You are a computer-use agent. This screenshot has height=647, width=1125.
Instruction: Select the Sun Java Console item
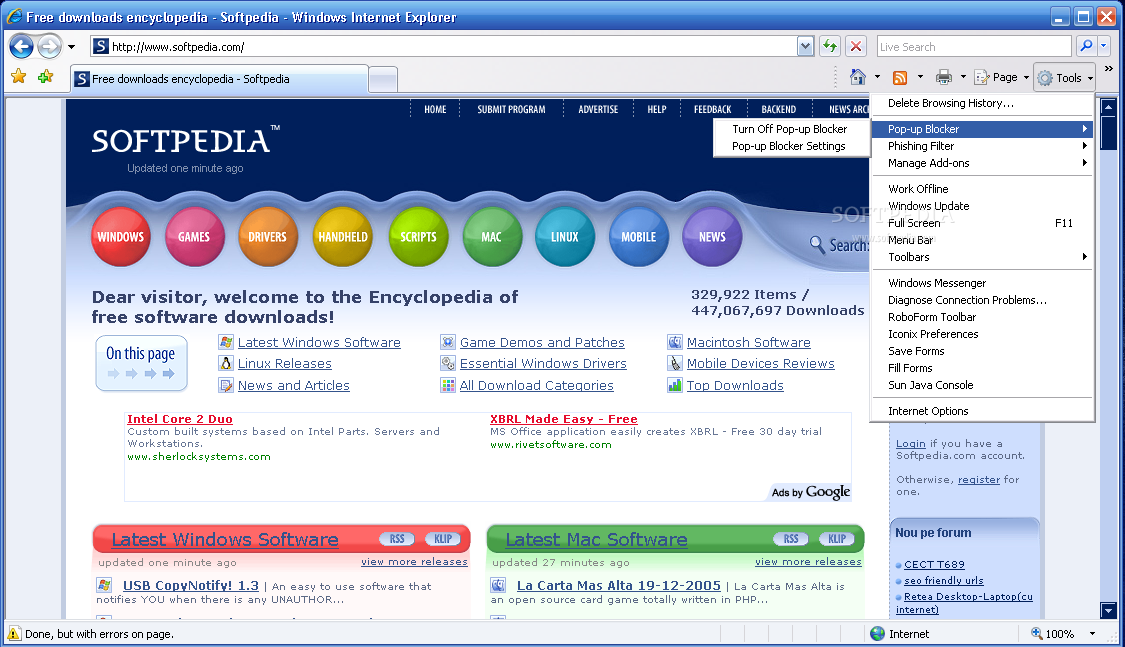(982, 385)
